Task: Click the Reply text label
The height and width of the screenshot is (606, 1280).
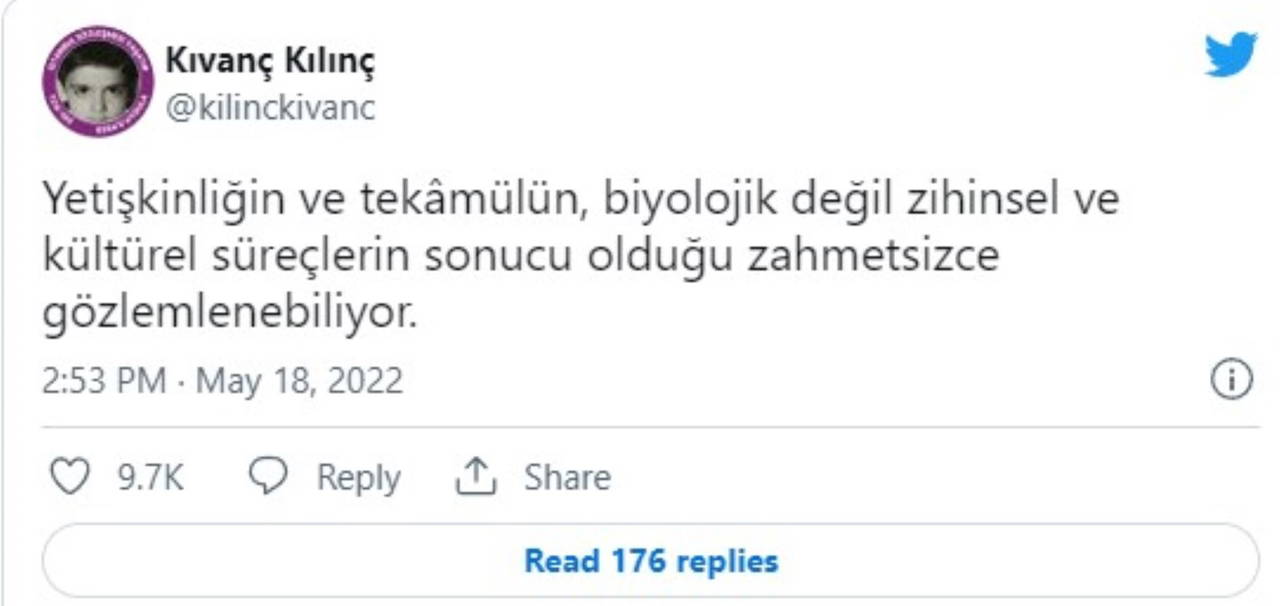Action: coord(358,477)
